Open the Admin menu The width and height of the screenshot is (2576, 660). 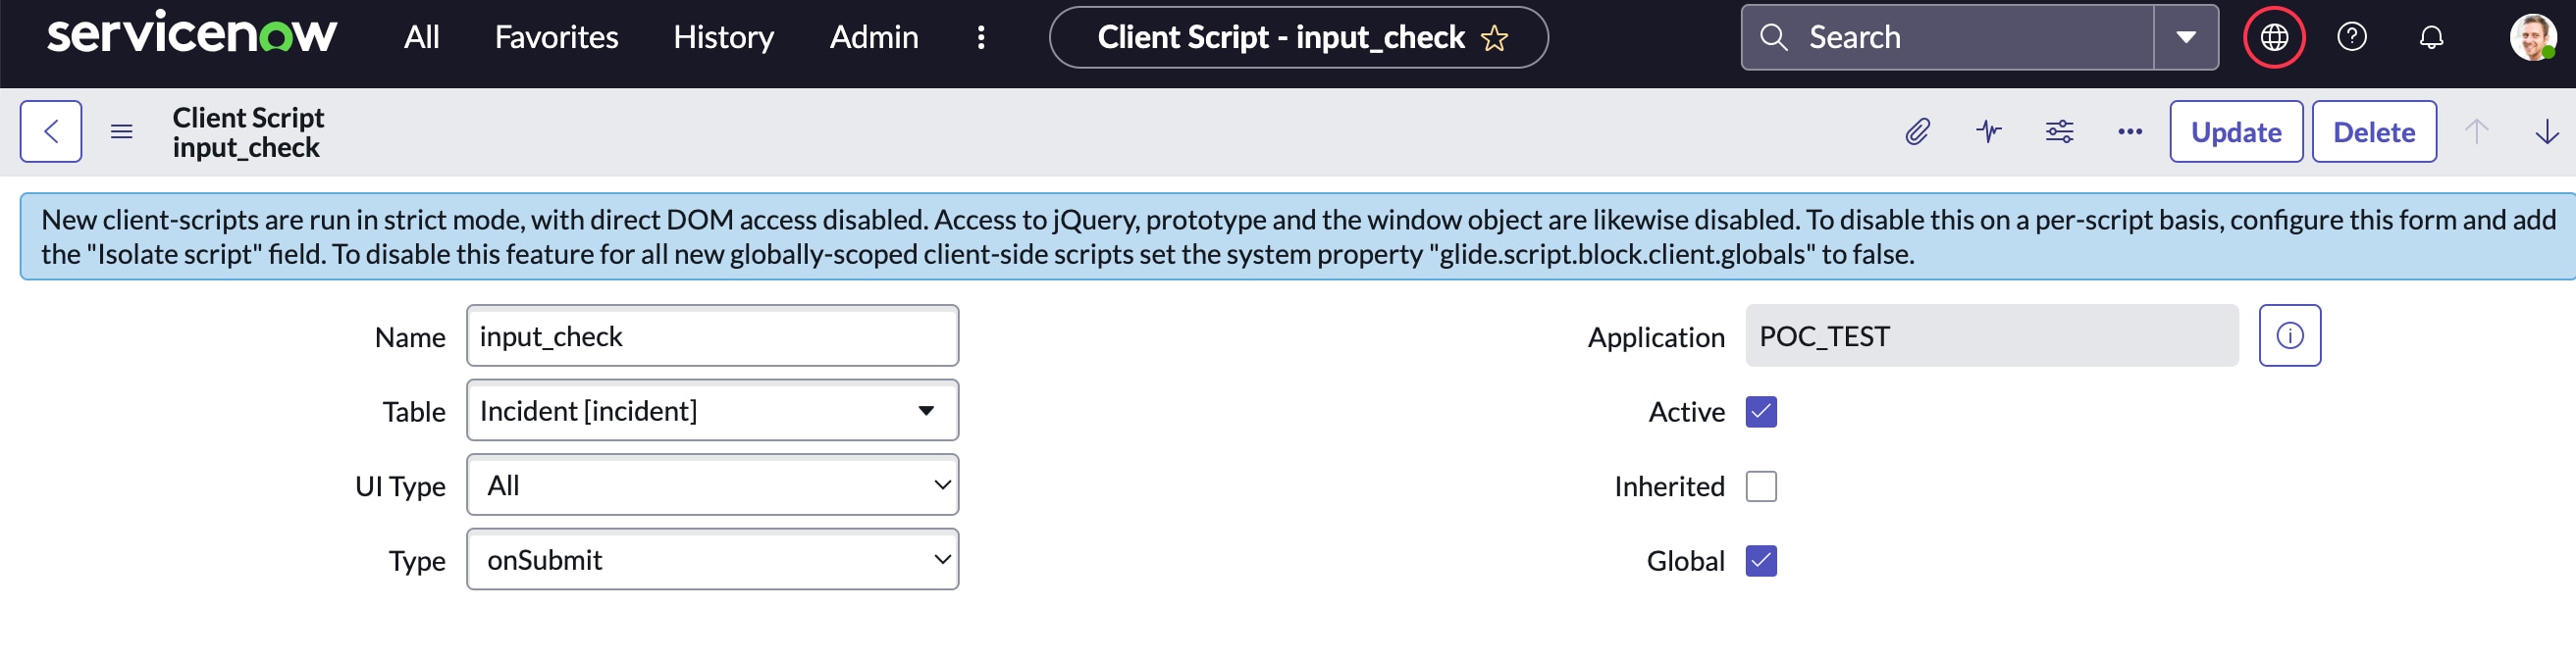[873, 37]
